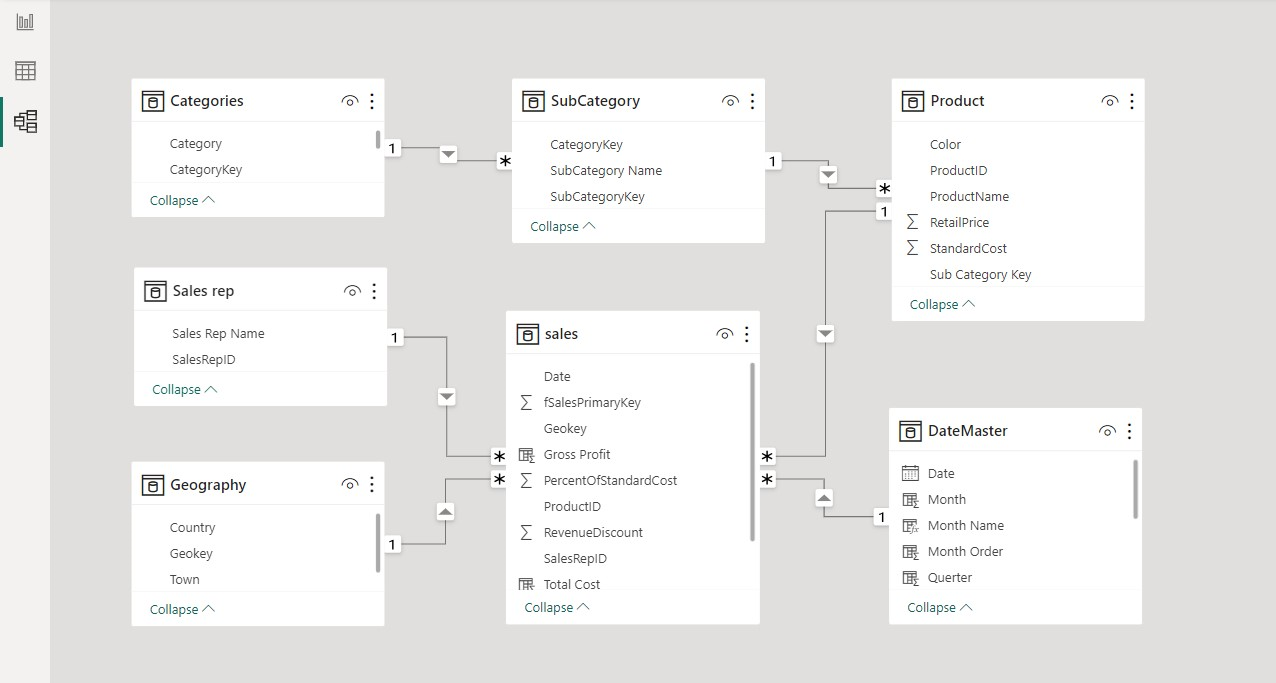Image resolution: width=1276 pixels, height=683 pixels.
Task: Click the Geography table header icon
Action: [152, 485]
